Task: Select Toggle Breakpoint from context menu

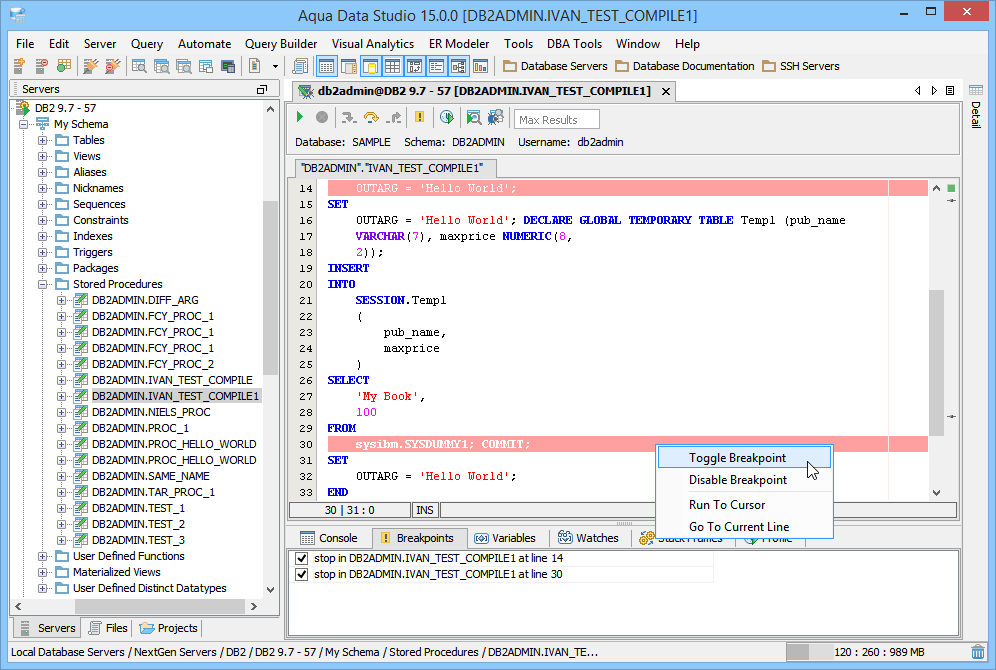Action: (x=737, y=458)
